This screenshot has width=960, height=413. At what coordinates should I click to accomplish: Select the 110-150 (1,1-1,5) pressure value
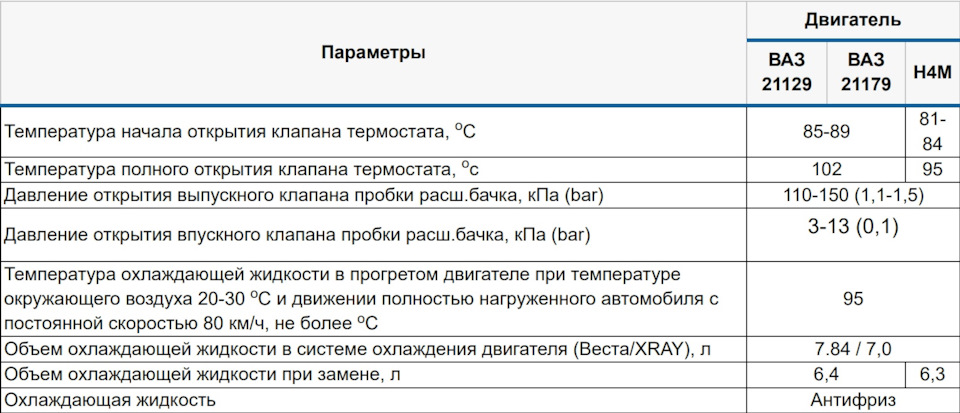tap(853, 194)
